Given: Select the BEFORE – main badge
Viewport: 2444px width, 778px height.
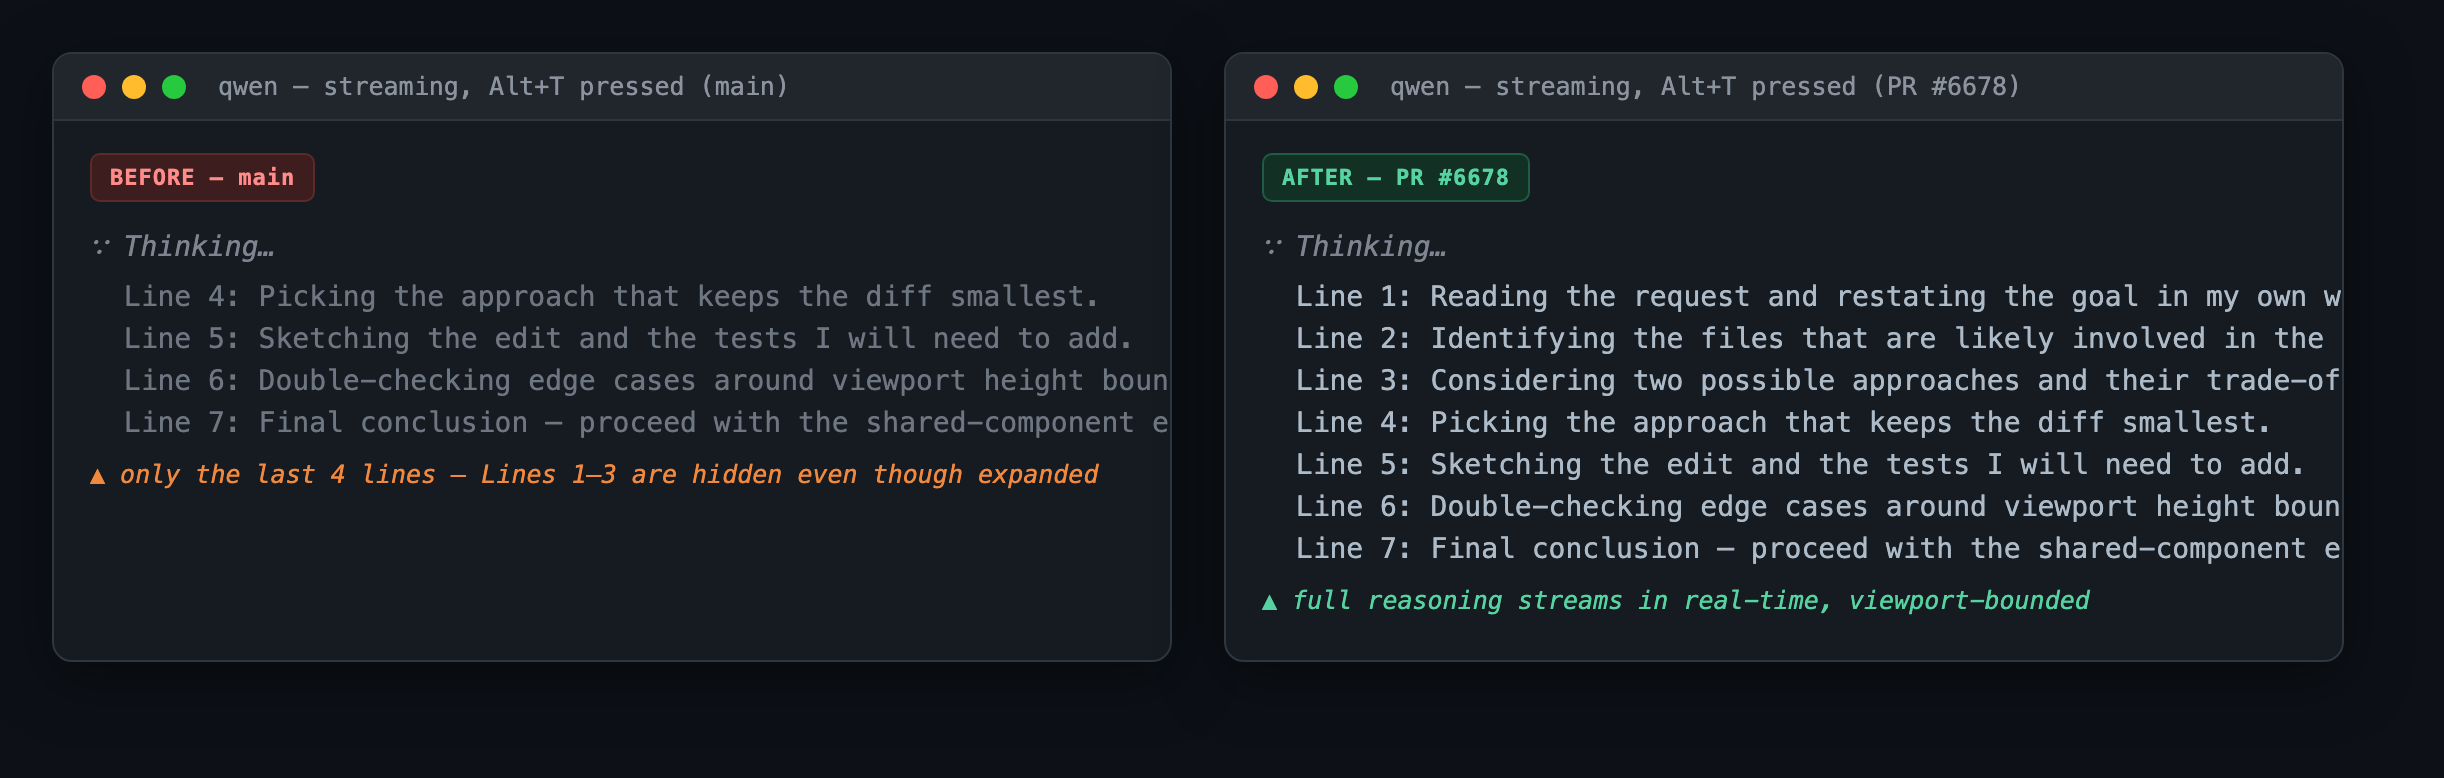Looking at the screenshot, I should pyautogui.click(x=202, y=177).
